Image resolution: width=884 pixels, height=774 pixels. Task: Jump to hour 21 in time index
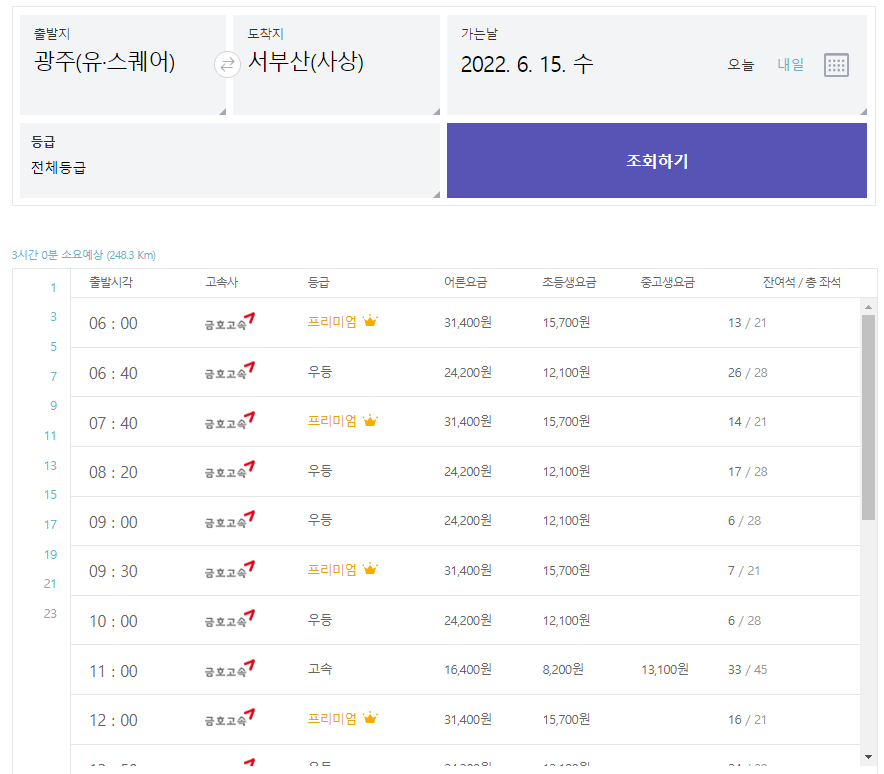[50, 584]
